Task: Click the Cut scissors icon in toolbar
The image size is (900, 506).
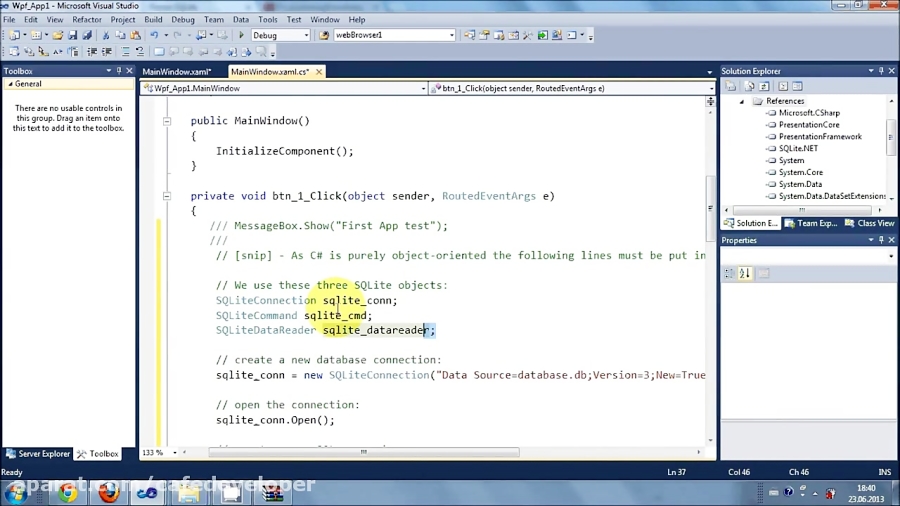Action: tap(106, 35)
